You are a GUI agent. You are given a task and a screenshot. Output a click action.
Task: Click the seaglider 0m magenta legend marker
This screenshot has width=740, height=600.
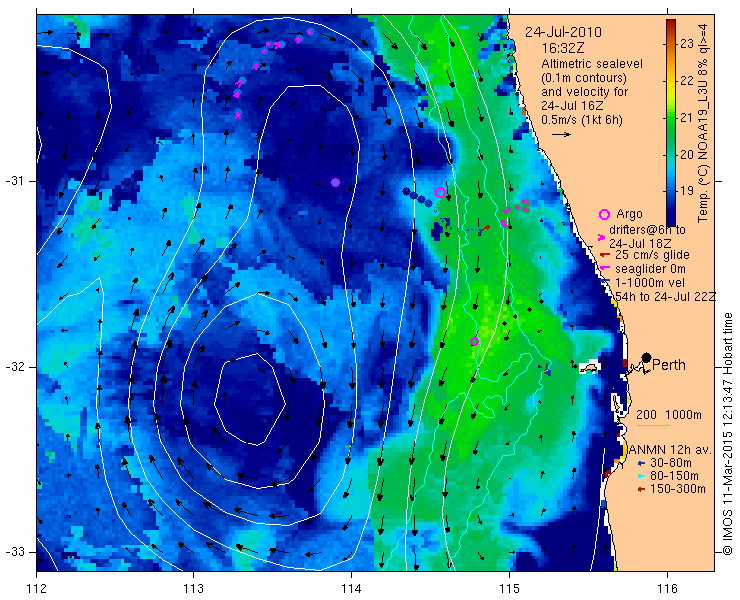604,268
